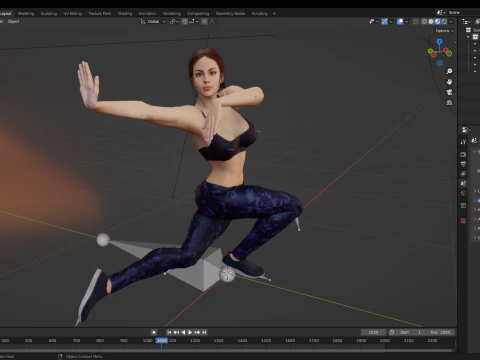The height and width of the screenshot is (360, 480).
Task: Play the animation forward
Action: [x=190, y=332]
